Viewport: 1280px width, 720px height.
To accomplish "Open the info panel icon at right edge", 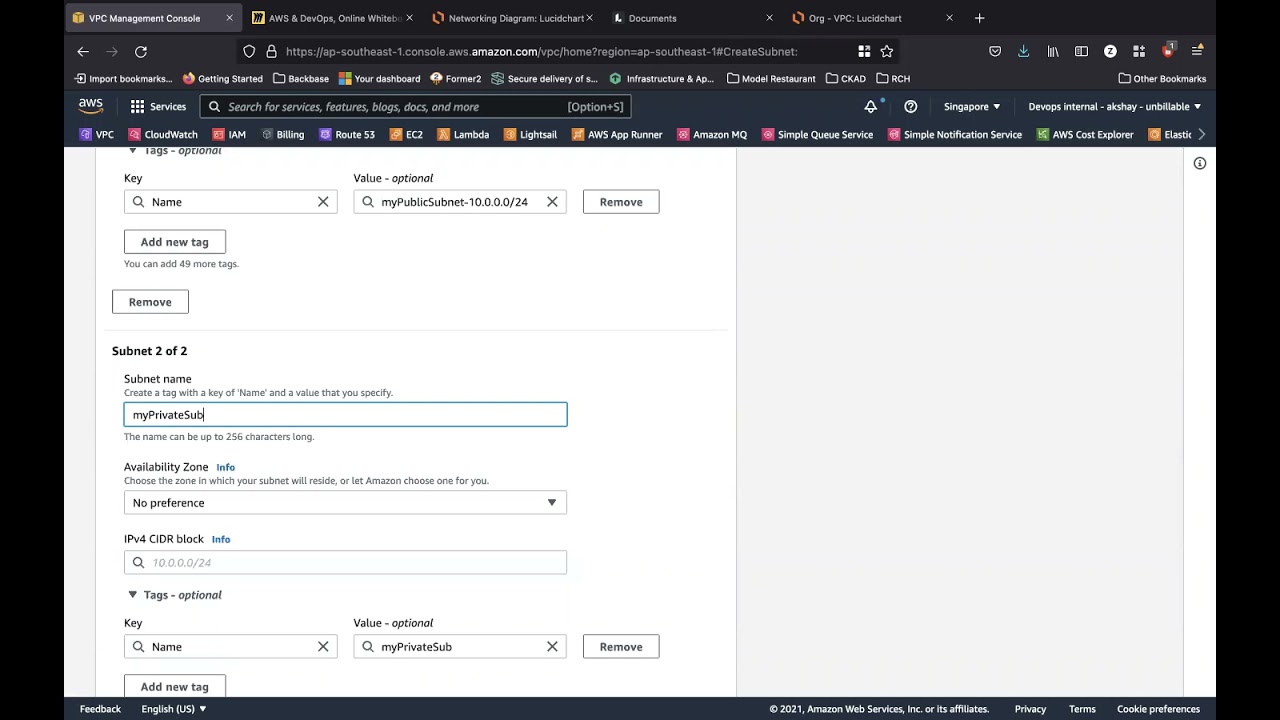I will tap(1200, 163).
